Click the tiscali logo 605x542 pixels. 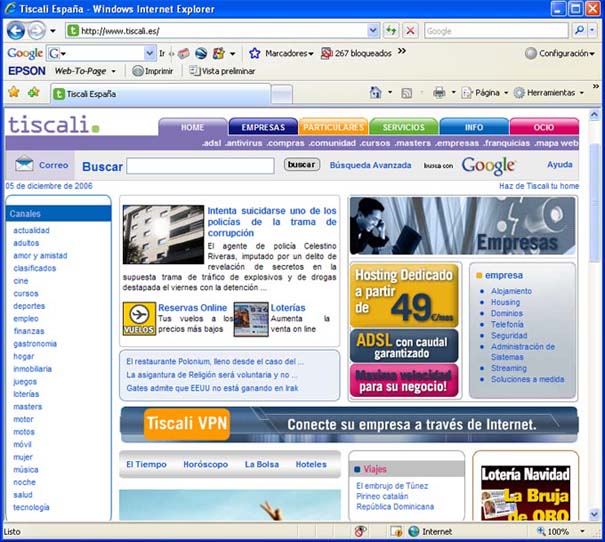point(54,125)
